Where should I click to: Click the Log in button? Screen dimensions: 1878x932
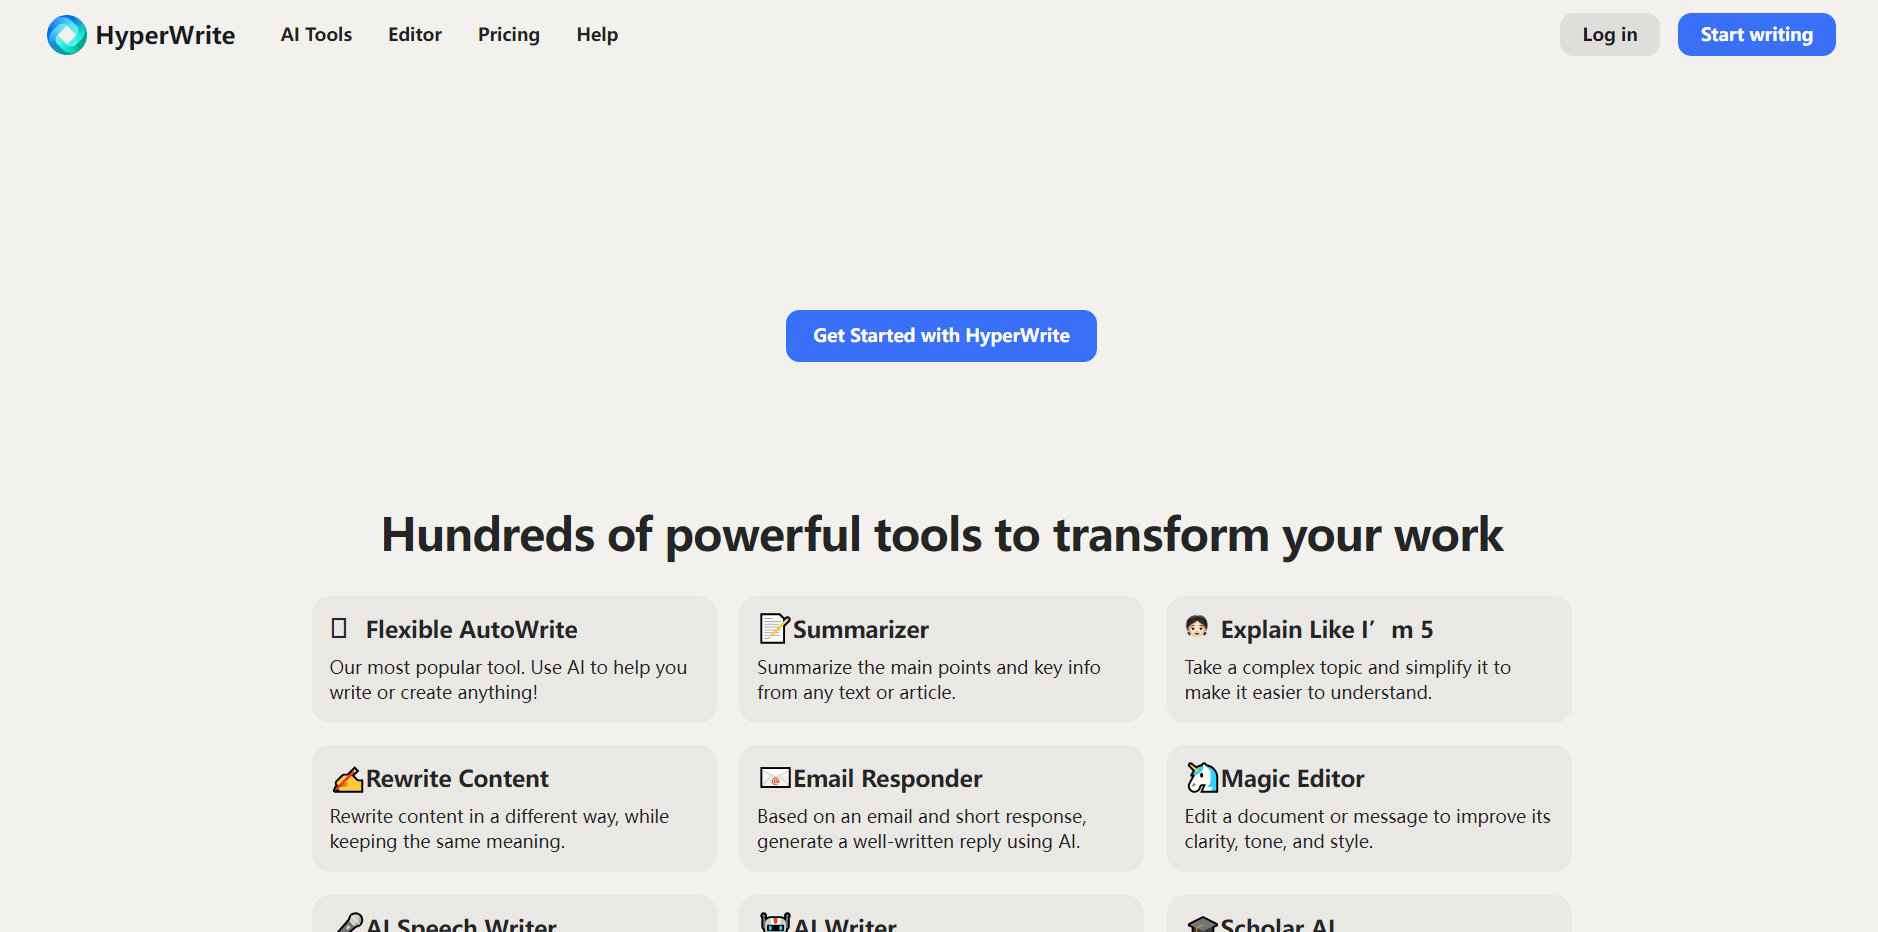click(1610, 35)
